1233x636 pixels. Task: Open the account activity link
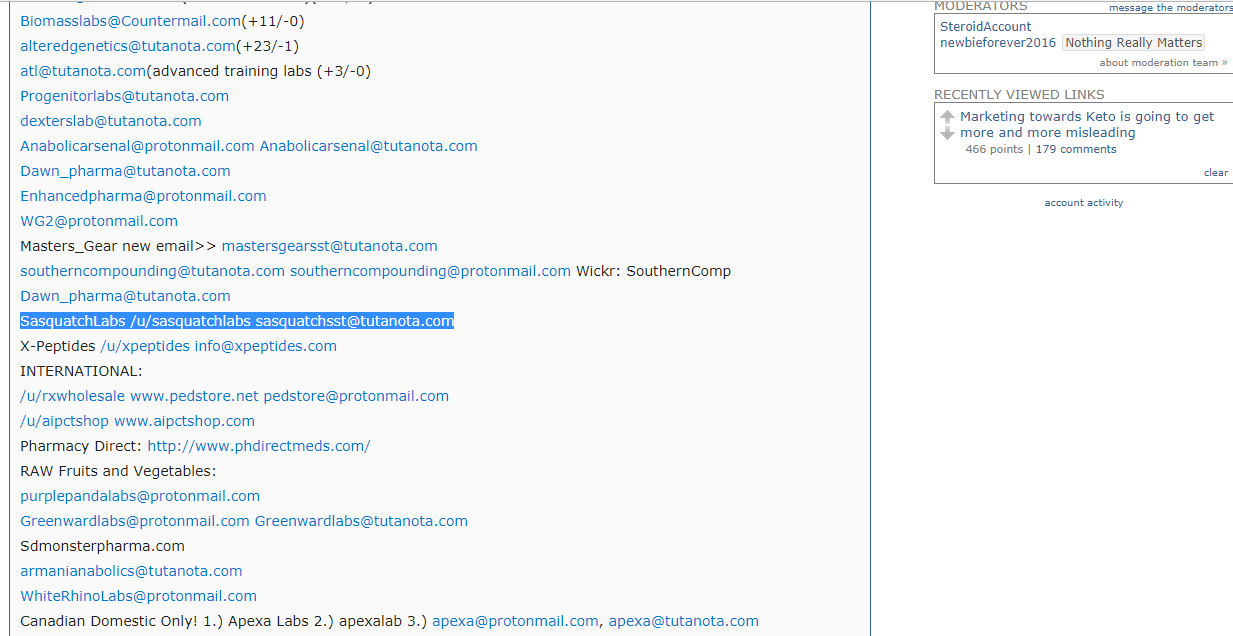1083,203
